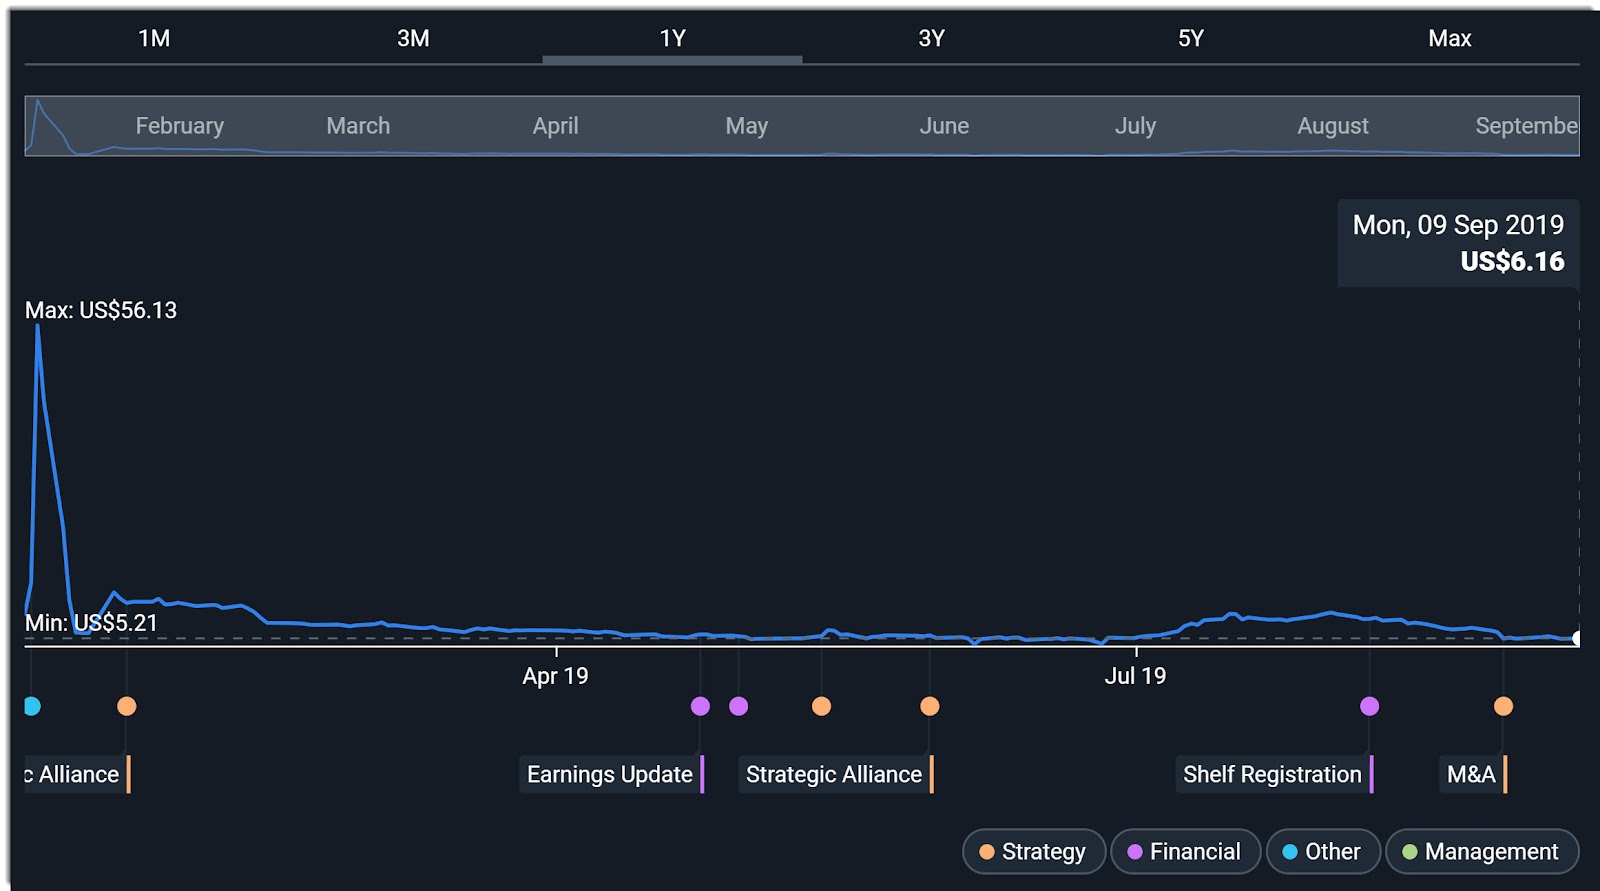This screenshot has width=1600, height=891.
Task: Switch to the 1M time range tab
Action: point(154,39)
